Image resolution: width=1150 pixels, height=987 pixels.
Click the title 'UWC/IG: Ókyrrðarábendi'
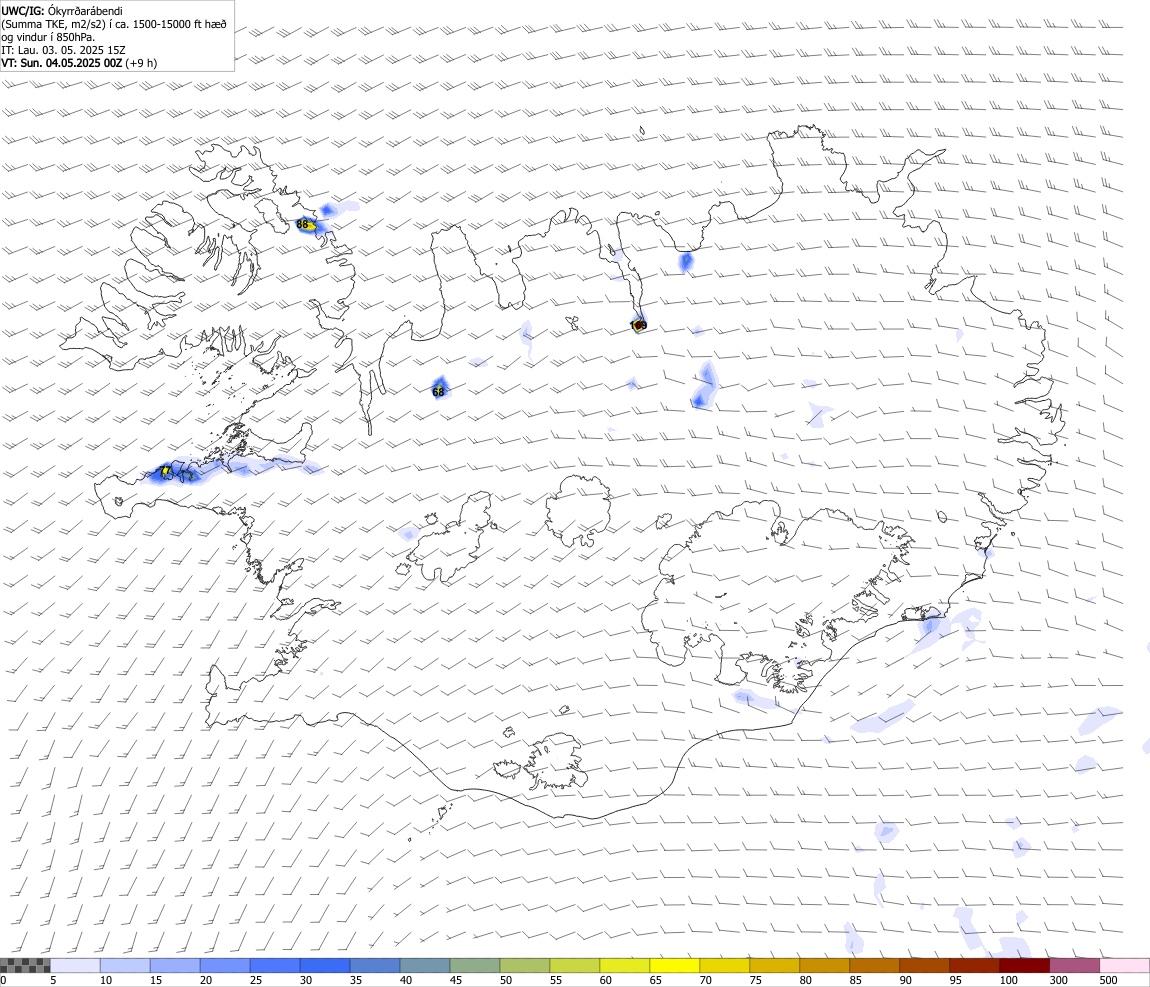coord(62,11)
